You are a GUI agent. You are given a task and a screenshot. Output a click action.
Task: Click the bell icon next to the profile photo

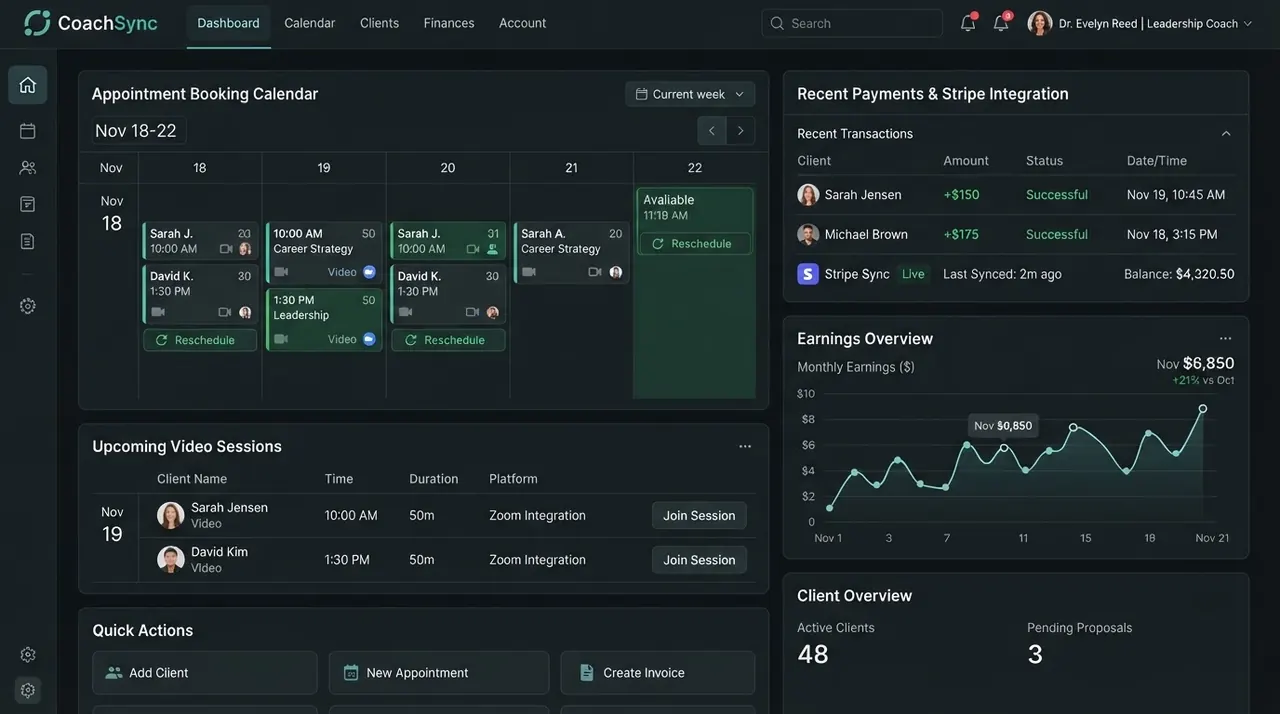(x=1001, y=23)
